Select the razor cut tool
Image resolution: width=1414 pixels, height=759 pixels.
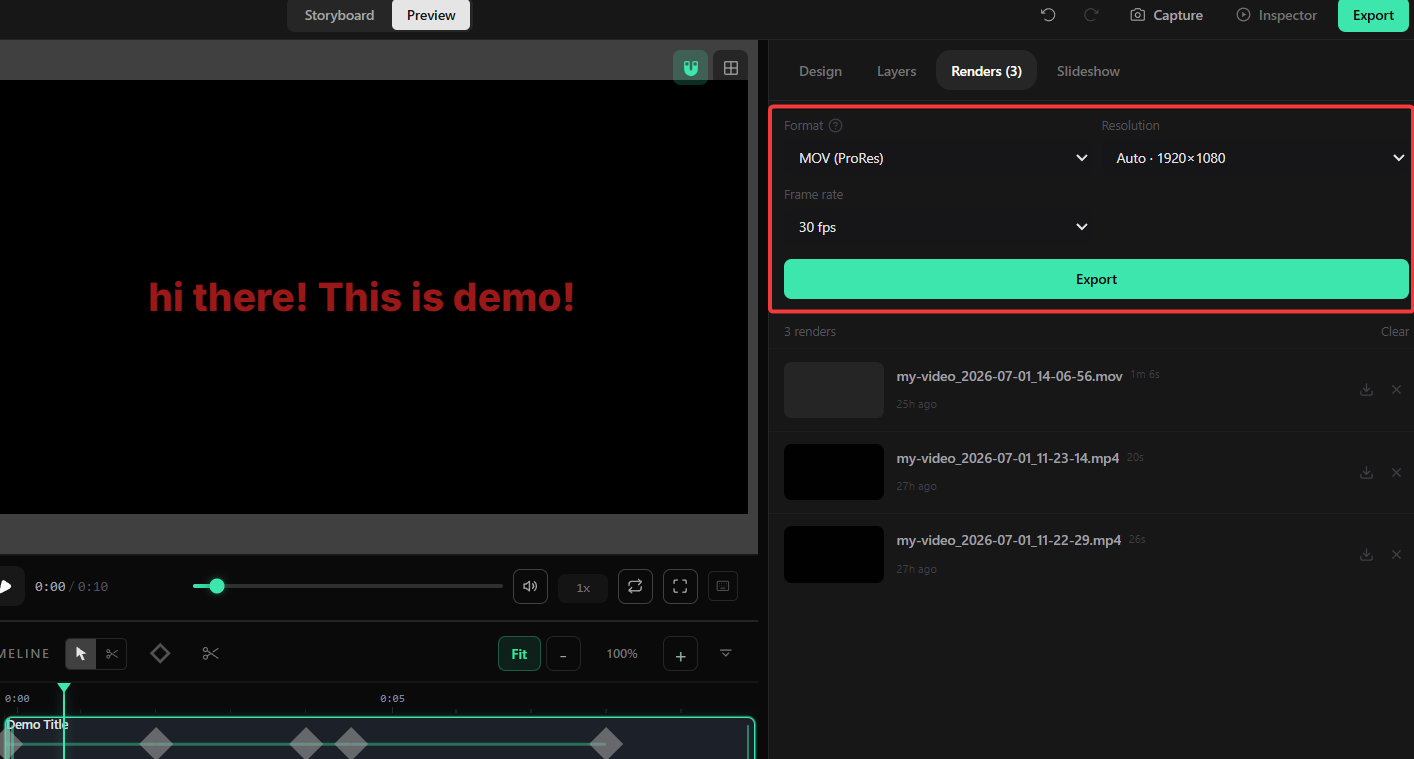point(112,654)
